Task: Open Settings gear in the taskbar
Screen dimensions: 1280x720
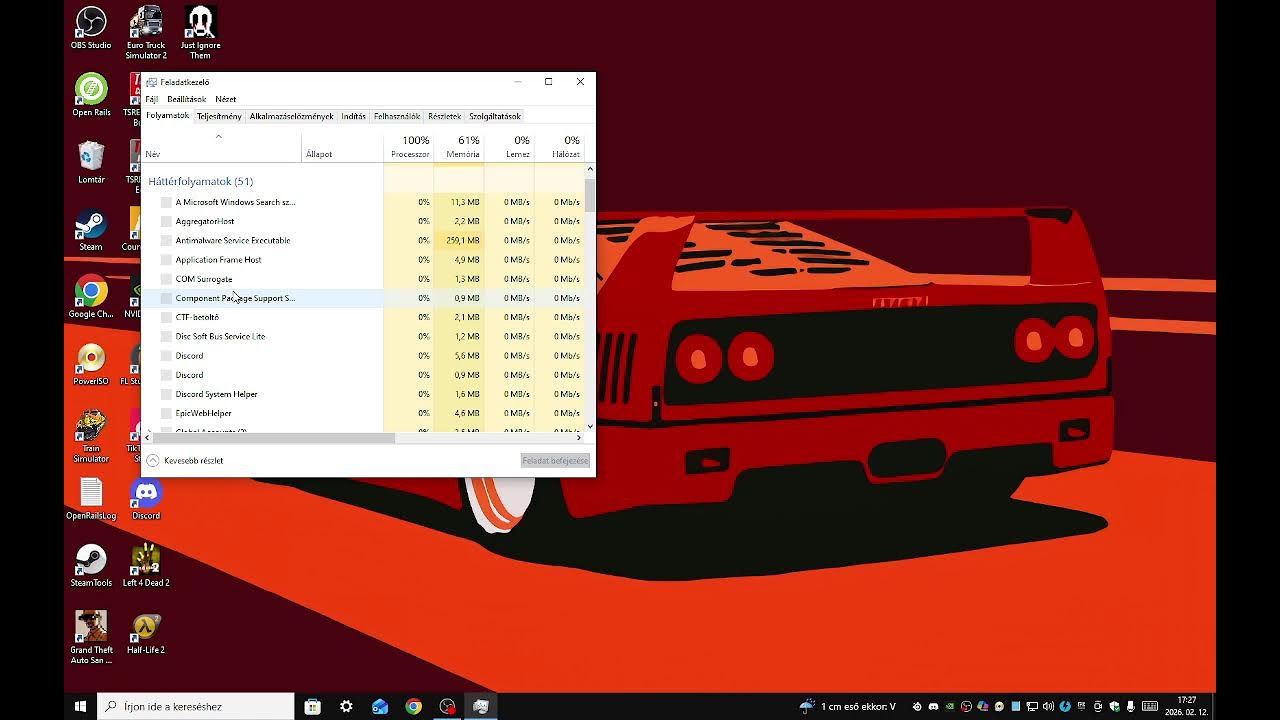Action: (x=346, y=706)
